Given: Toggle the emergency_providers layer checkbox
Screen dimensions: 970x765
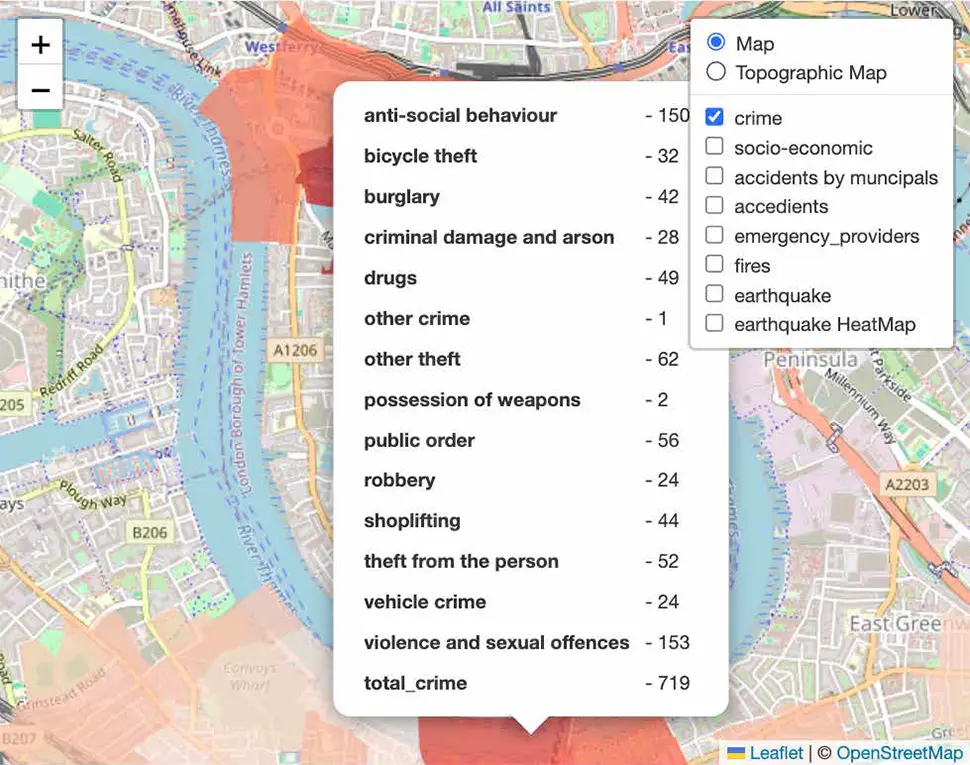Looking at the screenshot, I should click(x=714, y=234).
